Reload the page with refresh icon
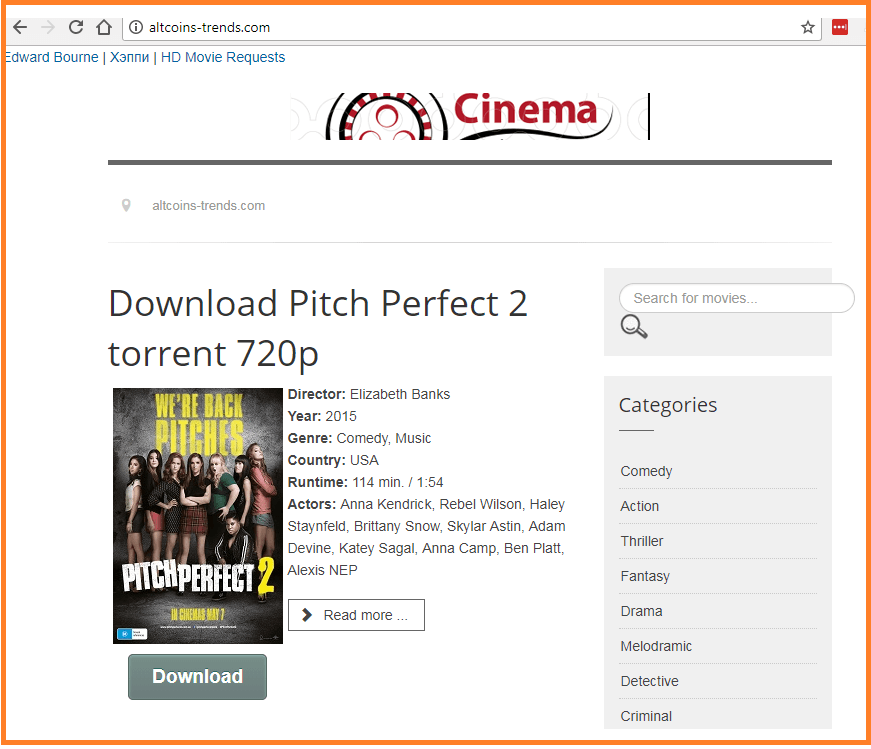This screenshot has height=749, width=871. click(x=76, y=27)
